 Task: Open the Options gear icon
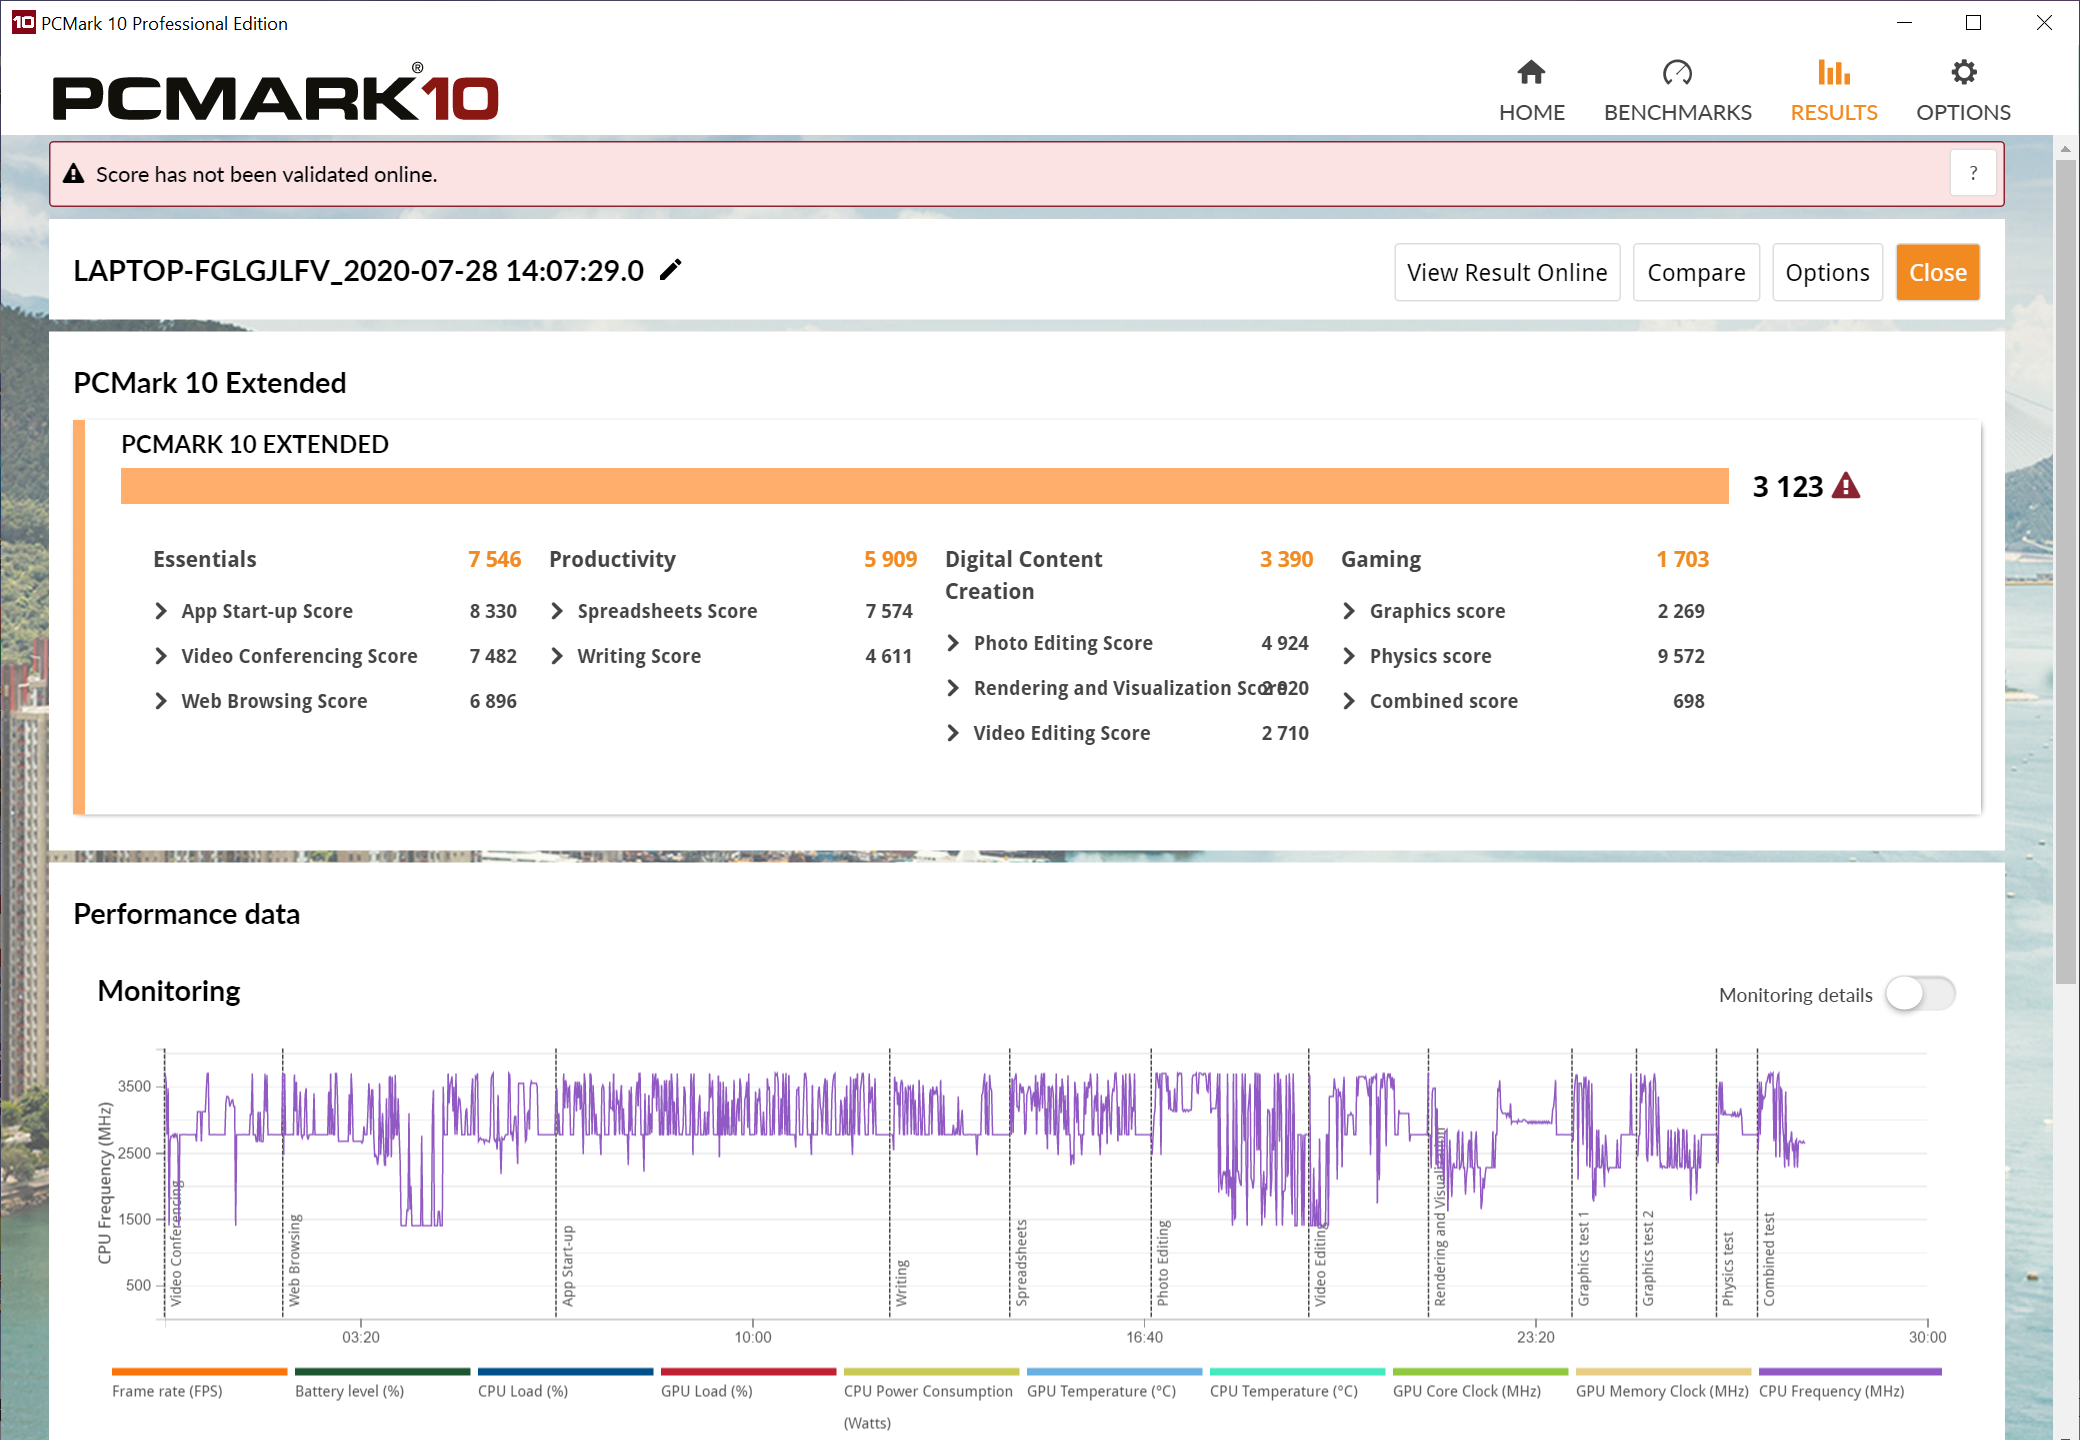(1963, 73)
